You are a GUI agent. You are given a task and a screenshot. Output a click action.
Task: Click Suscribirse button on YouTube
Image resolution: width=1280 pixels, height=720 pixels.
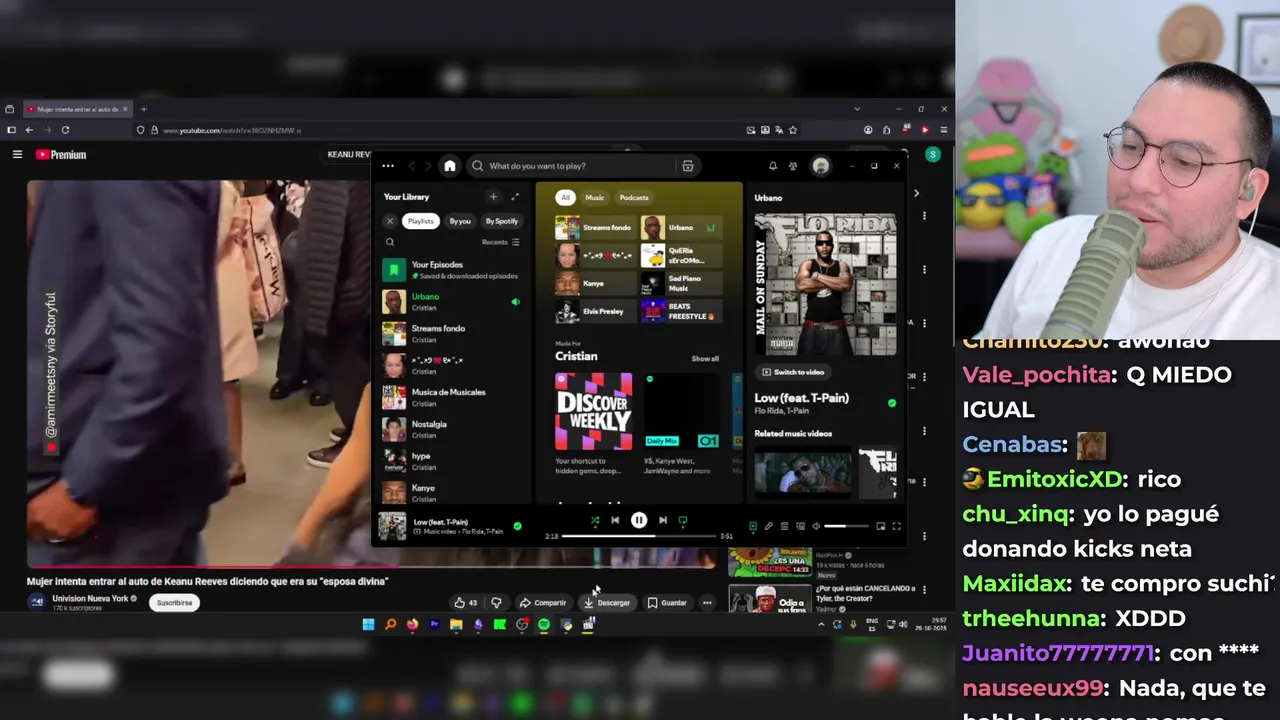coord(174,603)
